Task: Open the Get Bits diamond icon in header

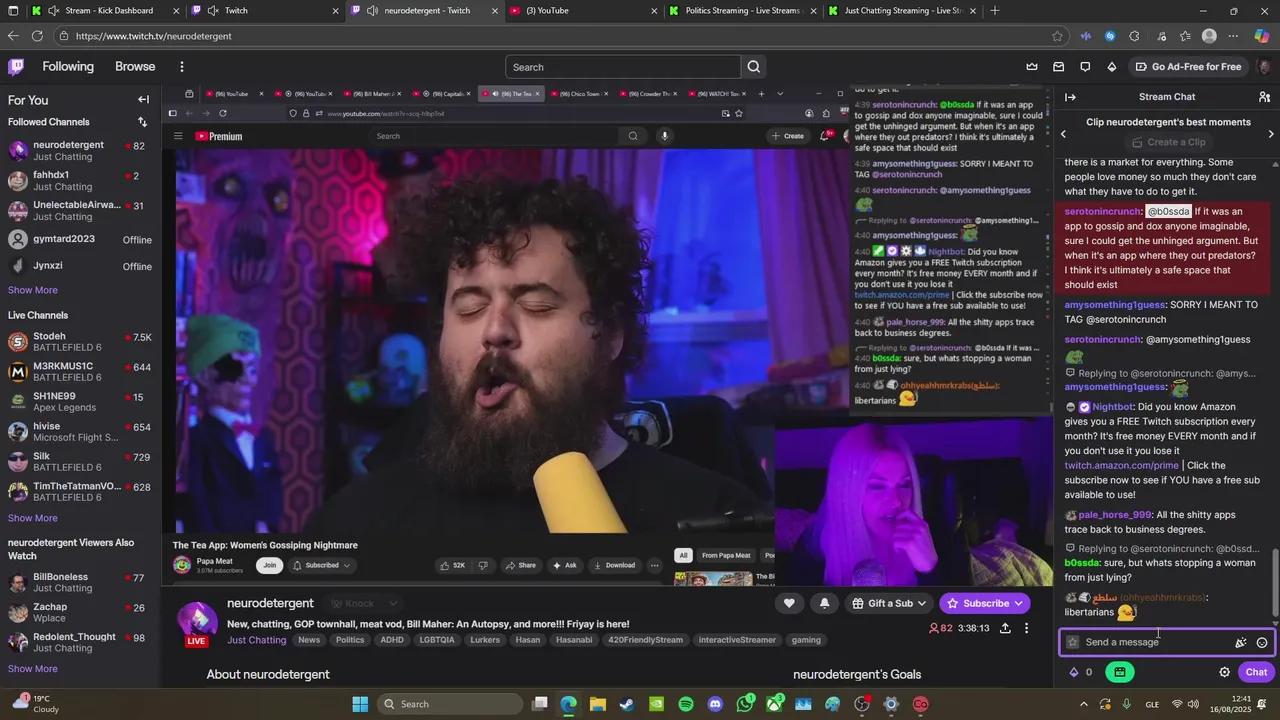Action: 1112,67
